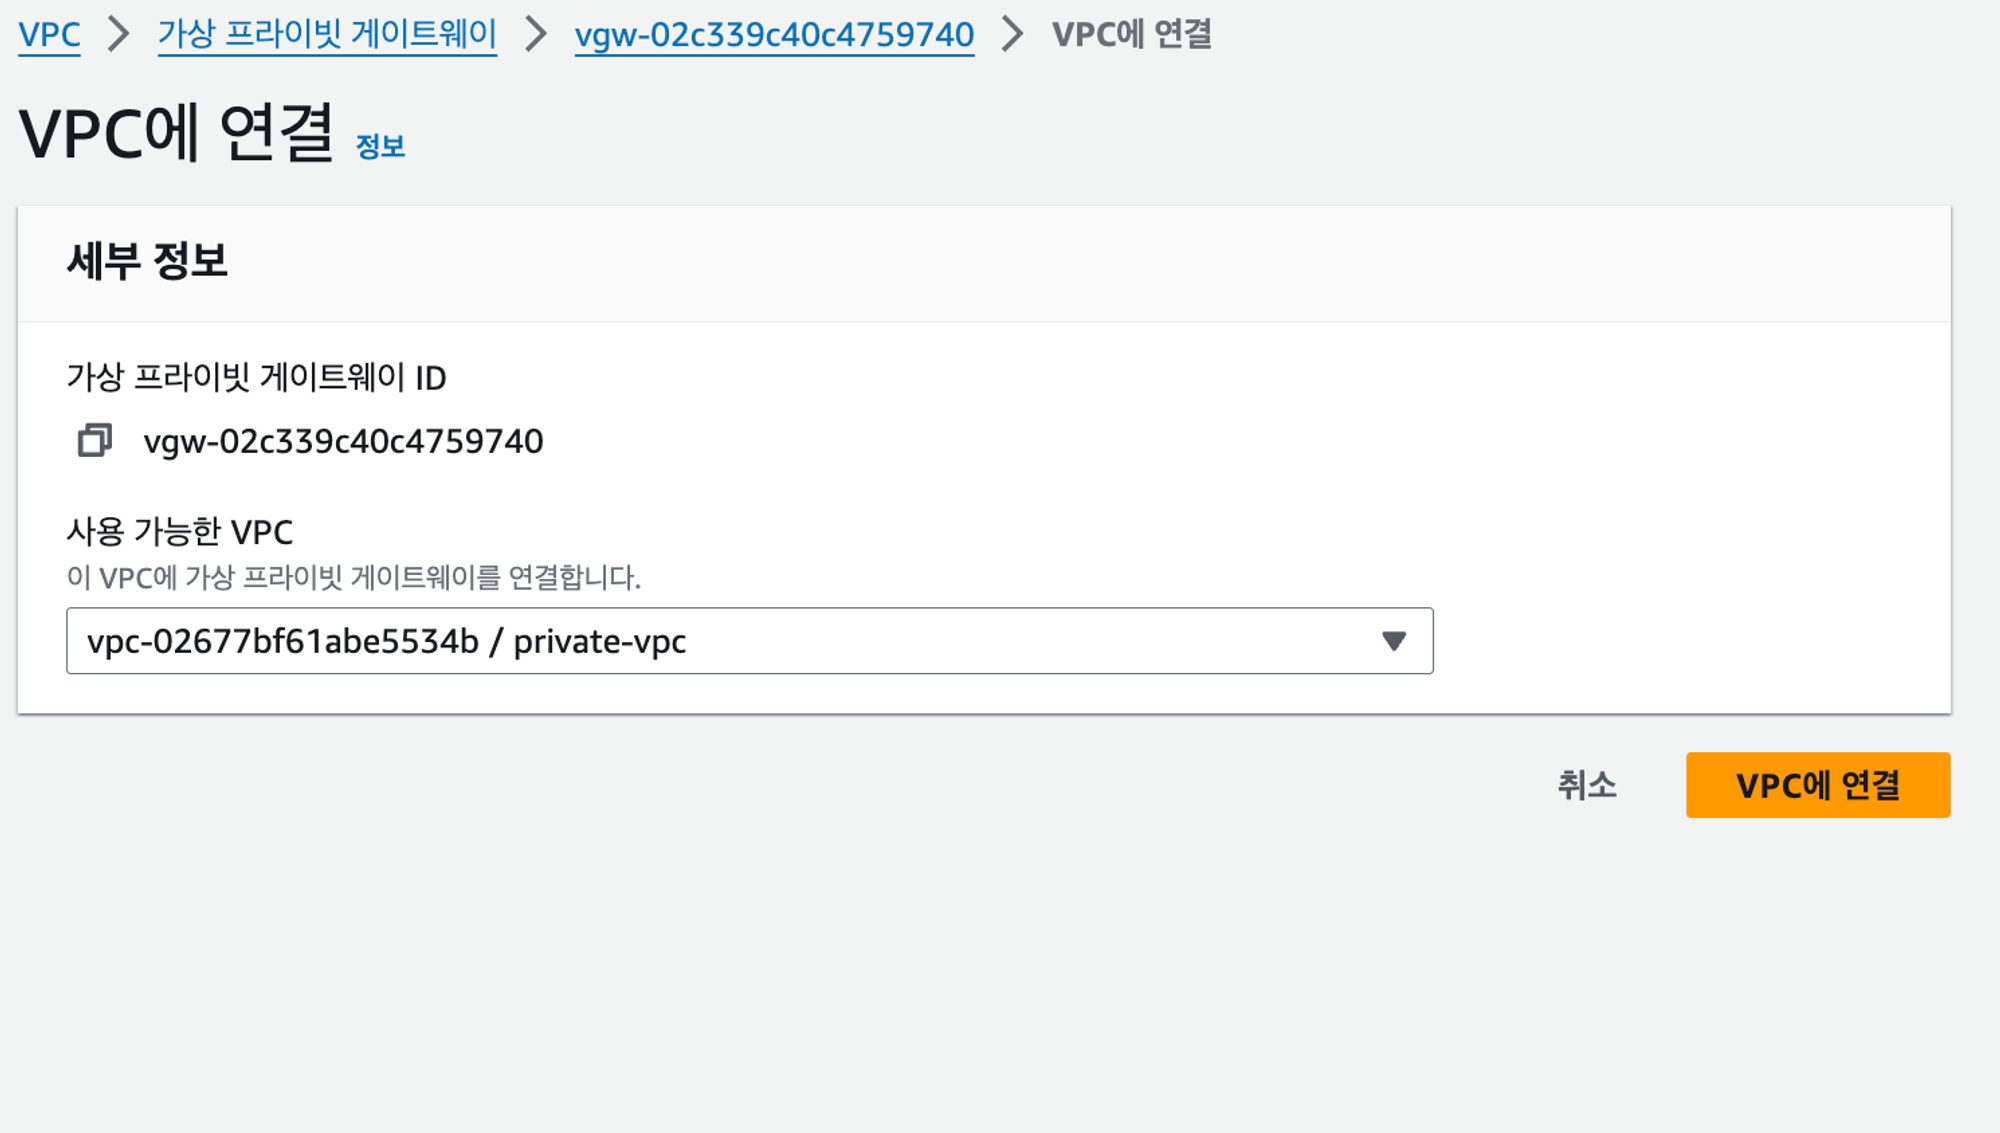This screenshot has height=1133, width=2000.
Task: Click the helper text under 사용 가능한 VPC
Action: pos(353,577)
